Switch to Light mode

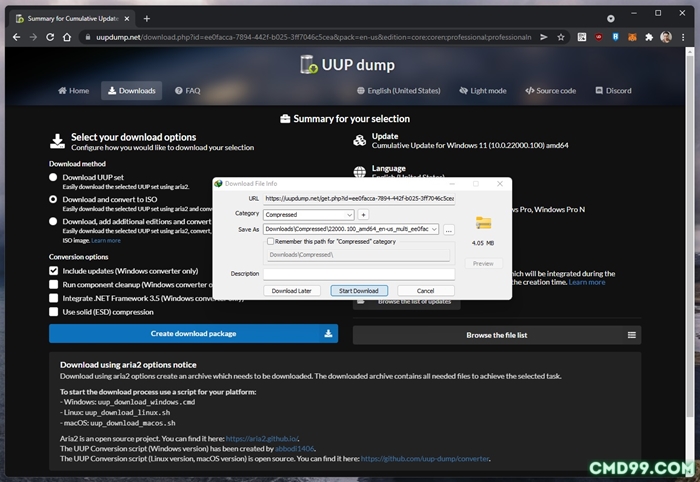point(483,91)
